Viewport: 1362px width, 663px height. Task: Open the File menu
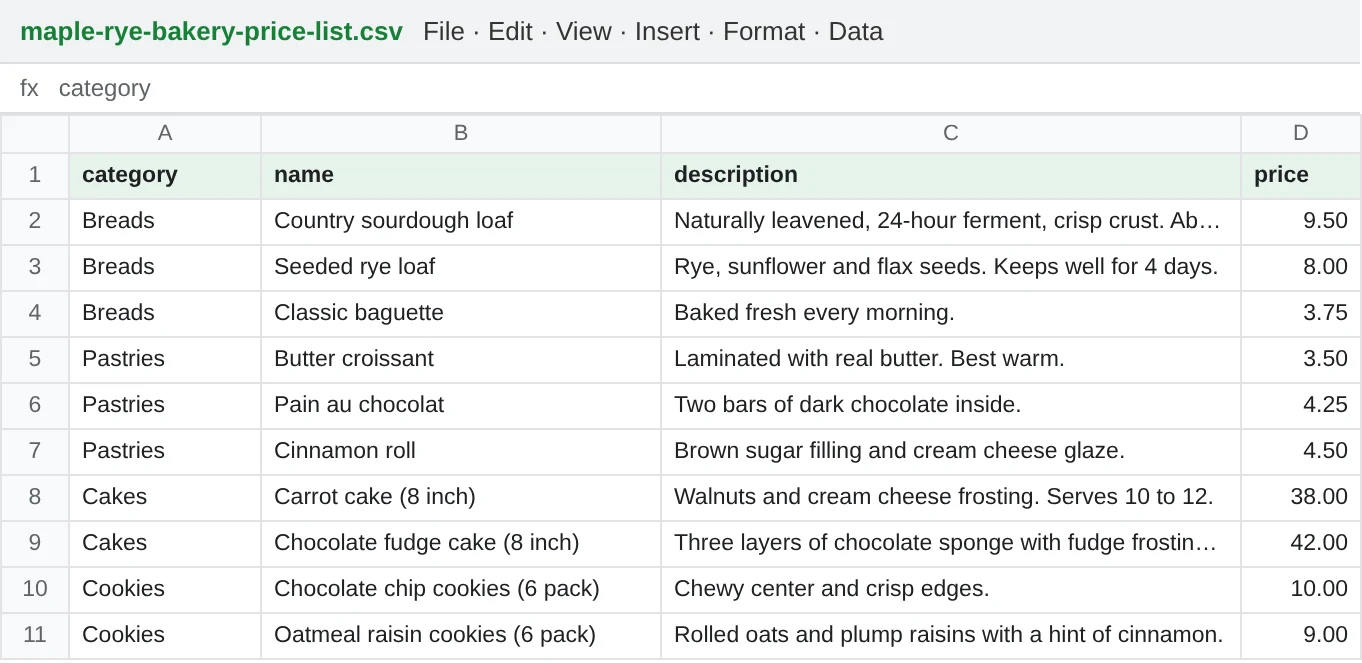point(443,31)
